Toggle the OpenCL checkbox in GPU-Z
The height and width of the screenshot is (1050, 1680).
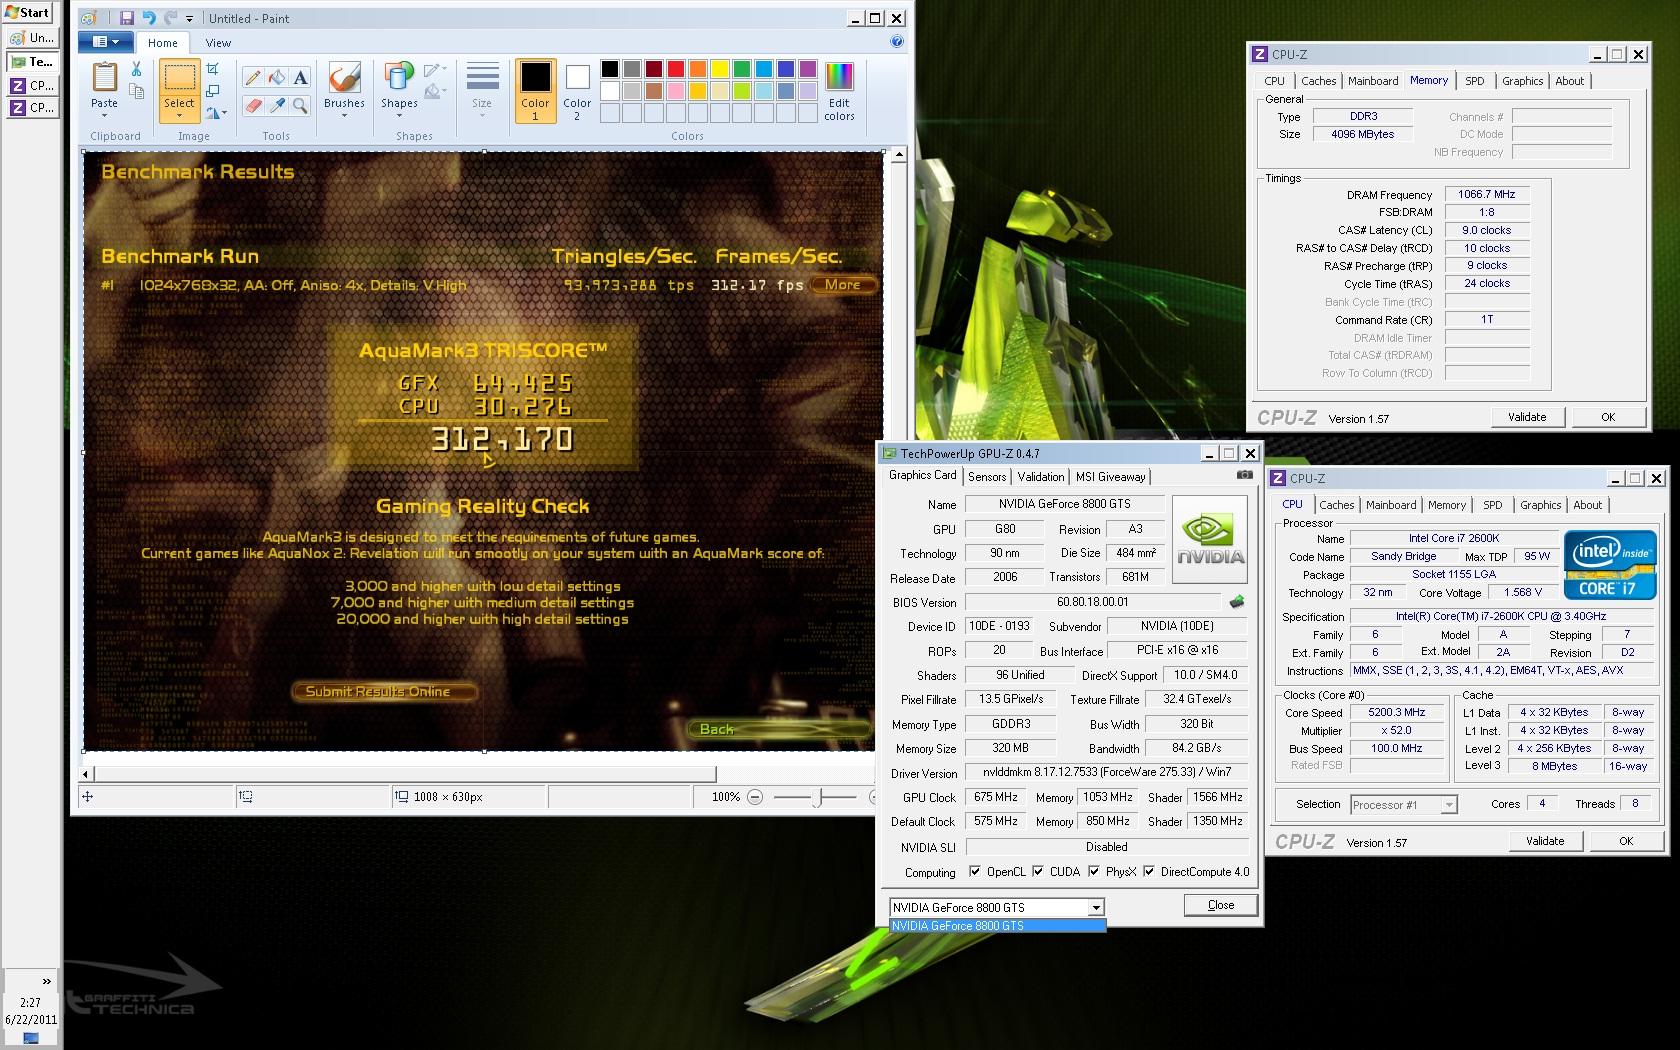pyautogui.click(x=975, y=871)
